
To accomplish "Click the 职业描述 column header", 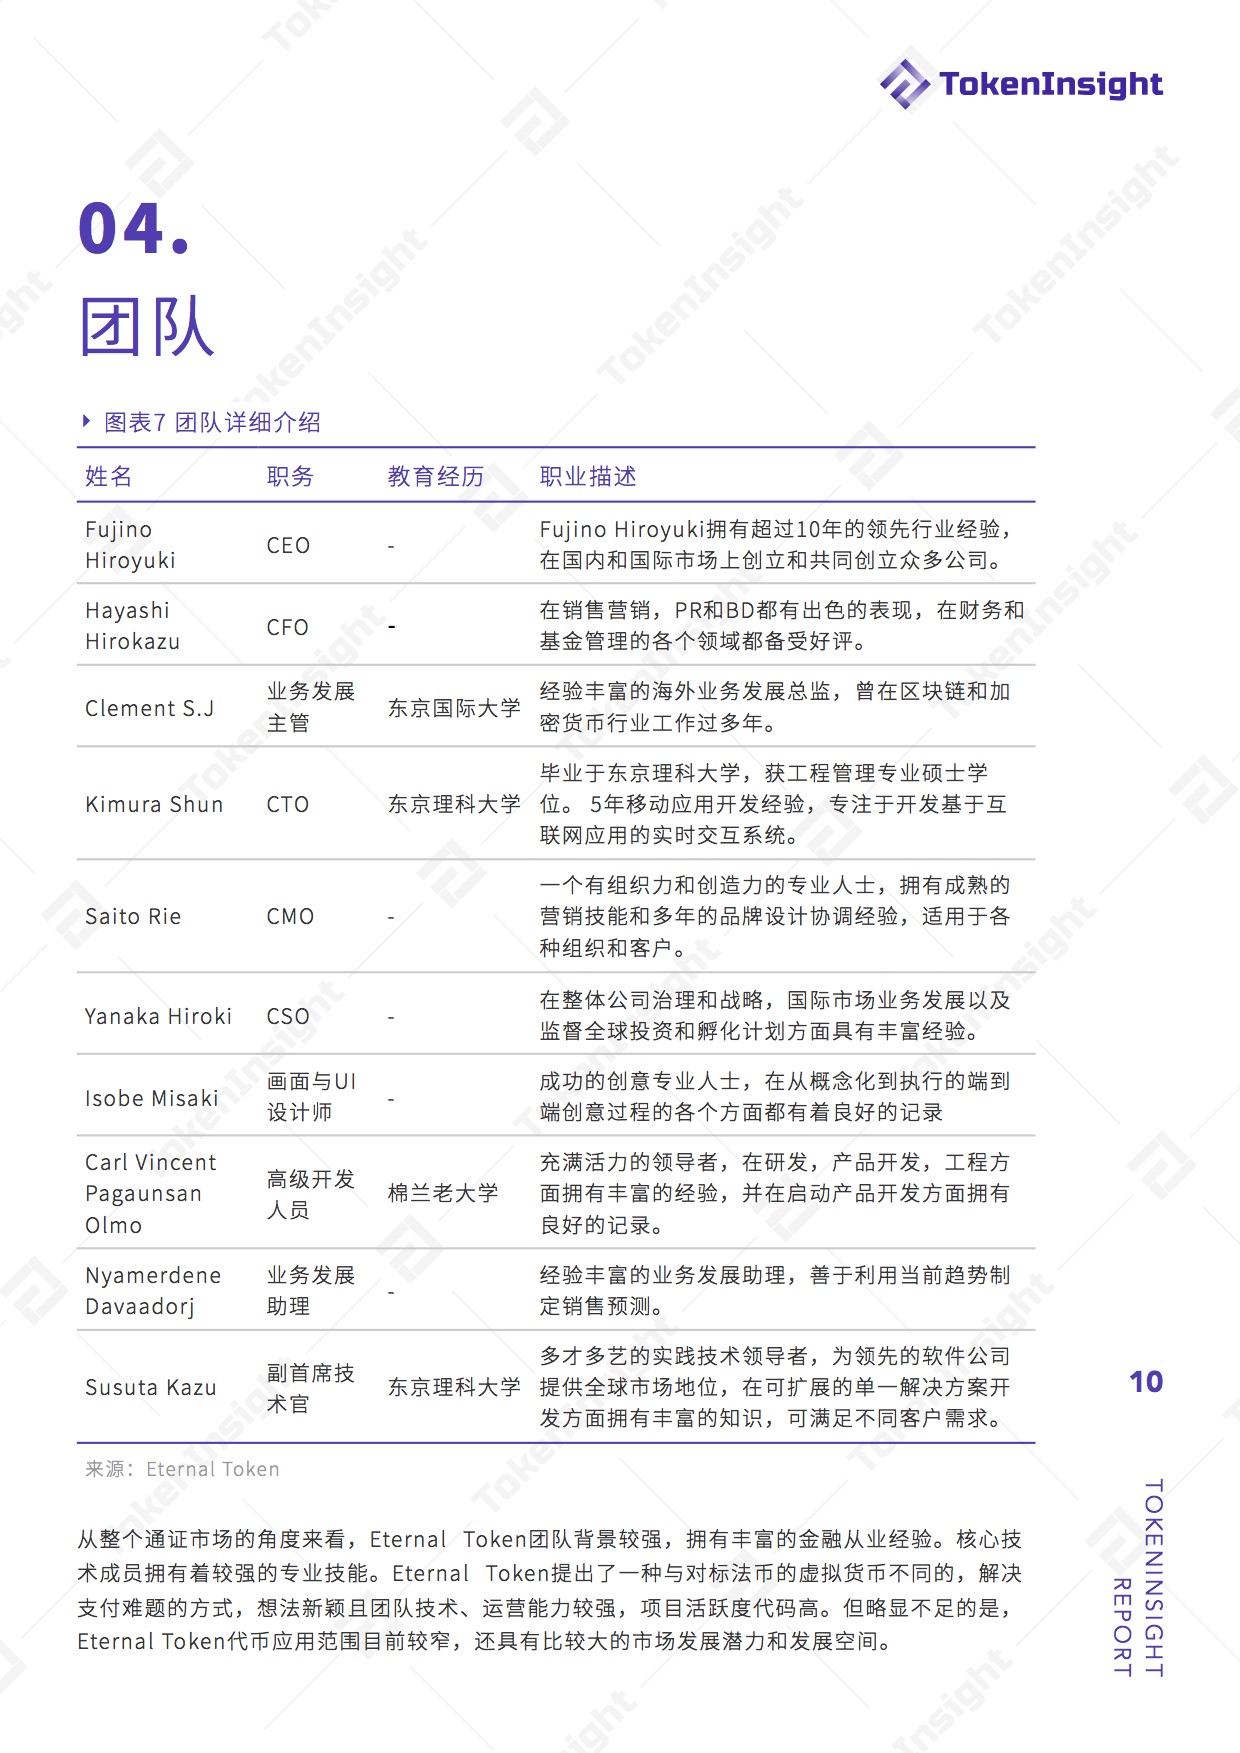I will click(x=588, y=476).
